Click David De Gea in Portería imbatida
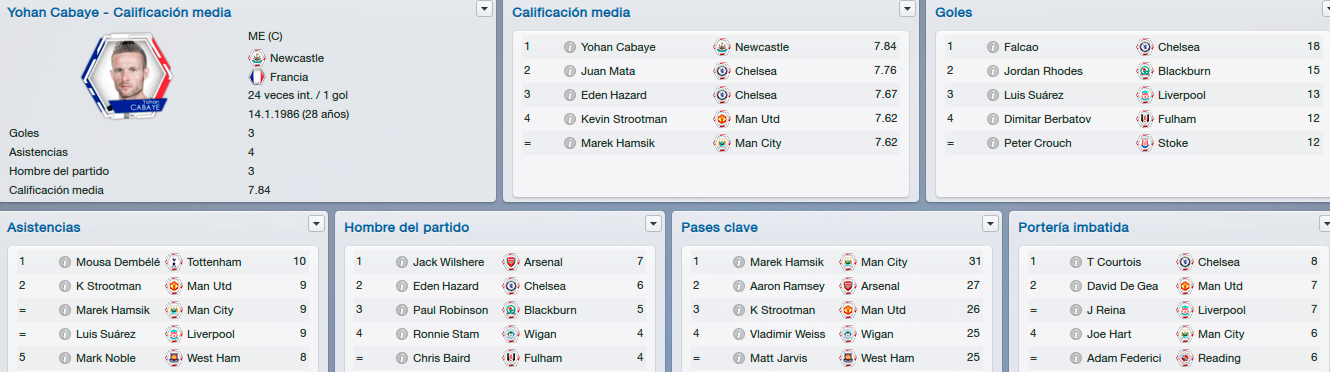 [1122, 286]
